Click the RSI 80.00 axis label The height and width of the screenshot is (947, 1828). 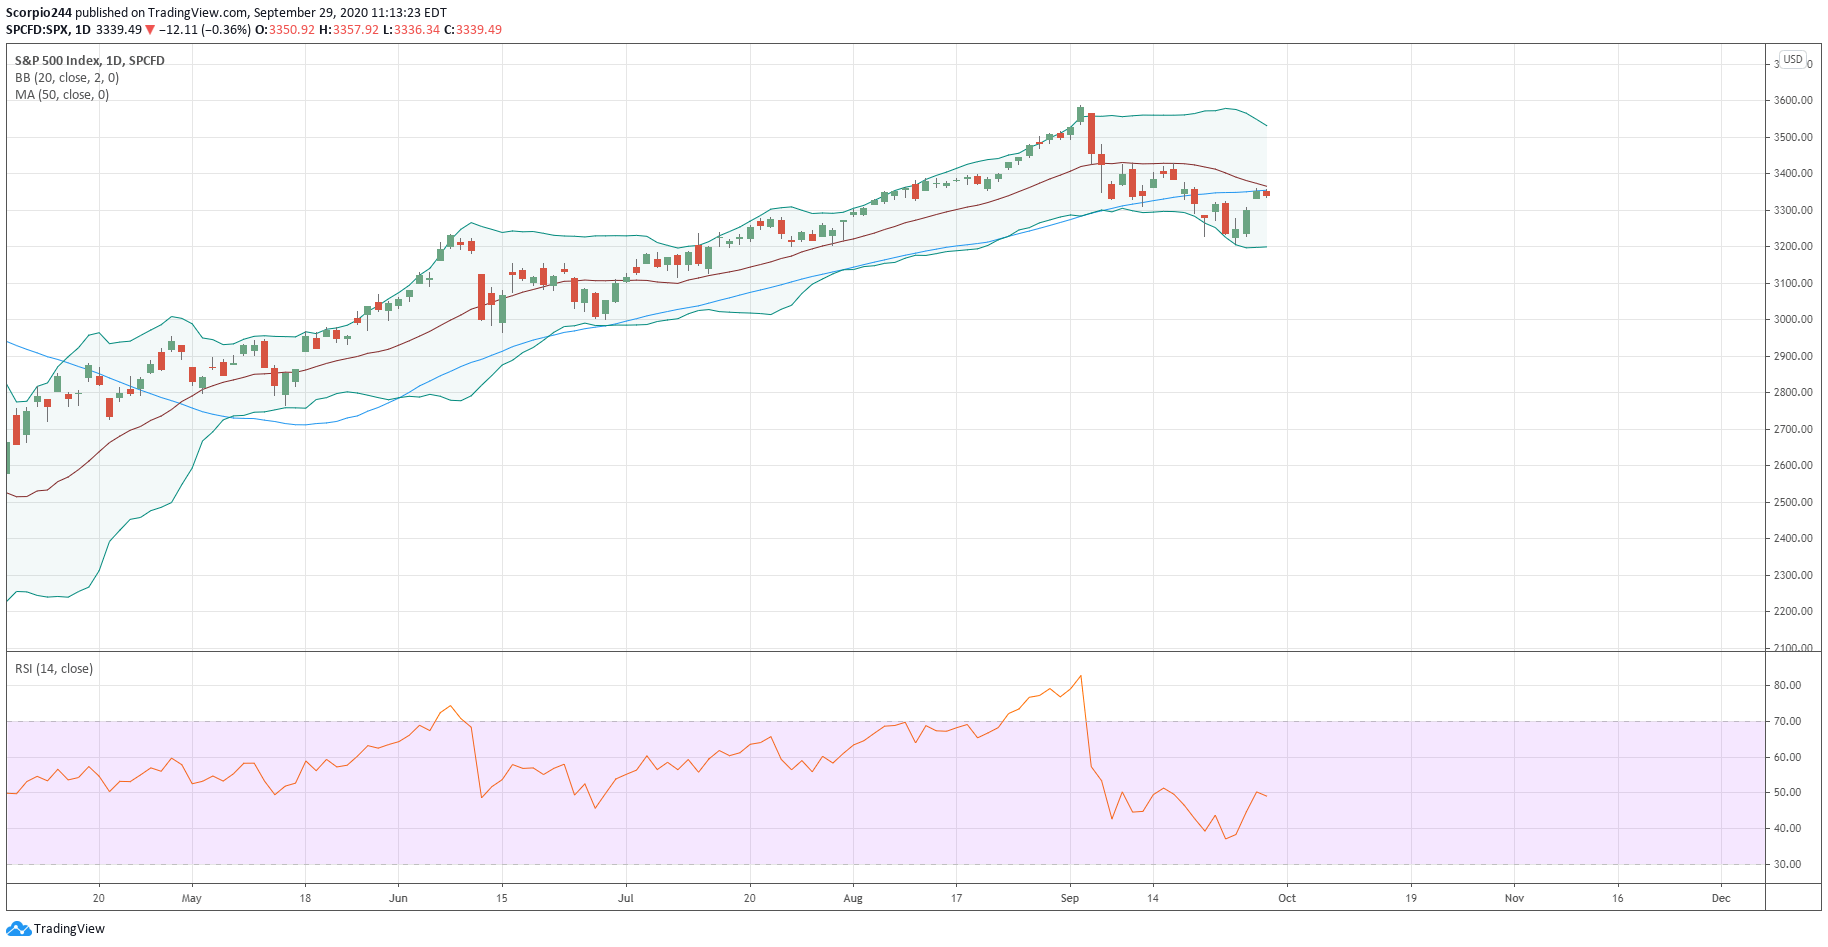pos(1787,686)
